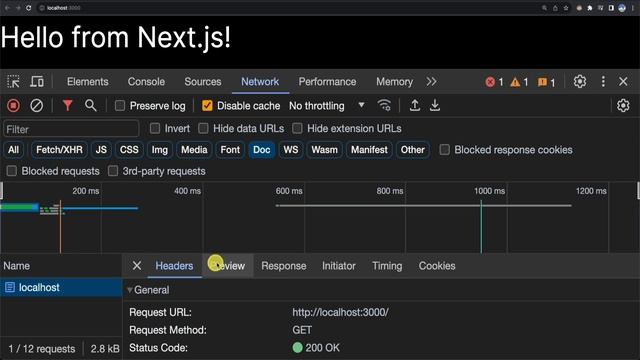Check the Invert filter checkbox
This screenshot has height=360, width=640.
tap(155, 129)
